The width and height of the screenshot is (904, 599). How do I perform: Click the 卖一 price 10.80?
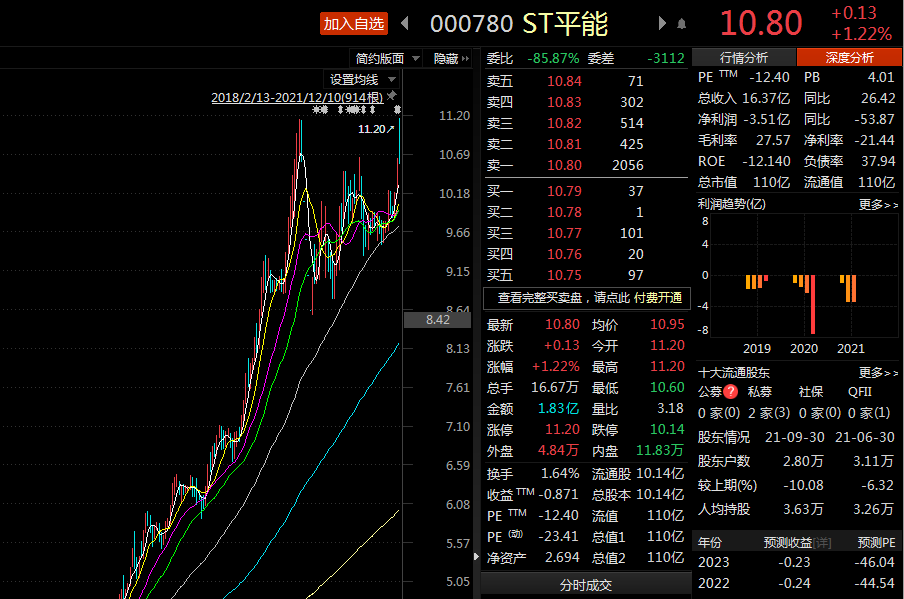pyautogui.click(x=564, y=165)
